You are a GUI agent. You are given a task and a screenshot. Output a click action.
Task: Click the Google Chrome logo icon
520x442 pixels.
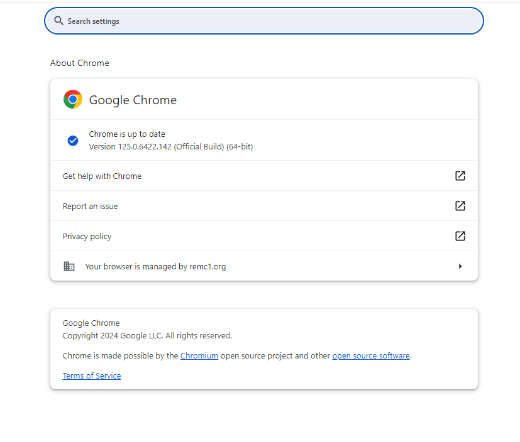(73, 99)
